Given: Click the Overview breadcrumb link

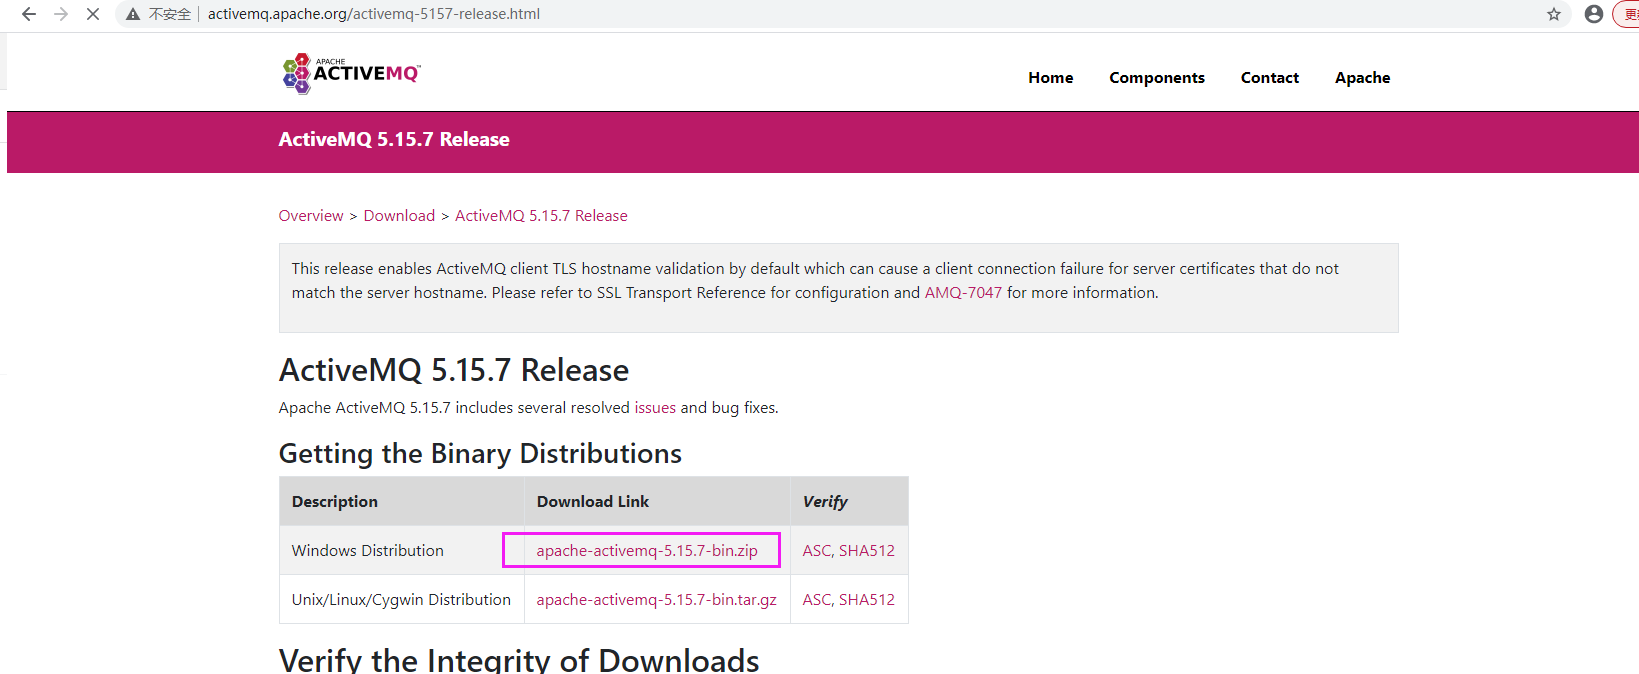Looking at the screenshot, I should [311, 216].
